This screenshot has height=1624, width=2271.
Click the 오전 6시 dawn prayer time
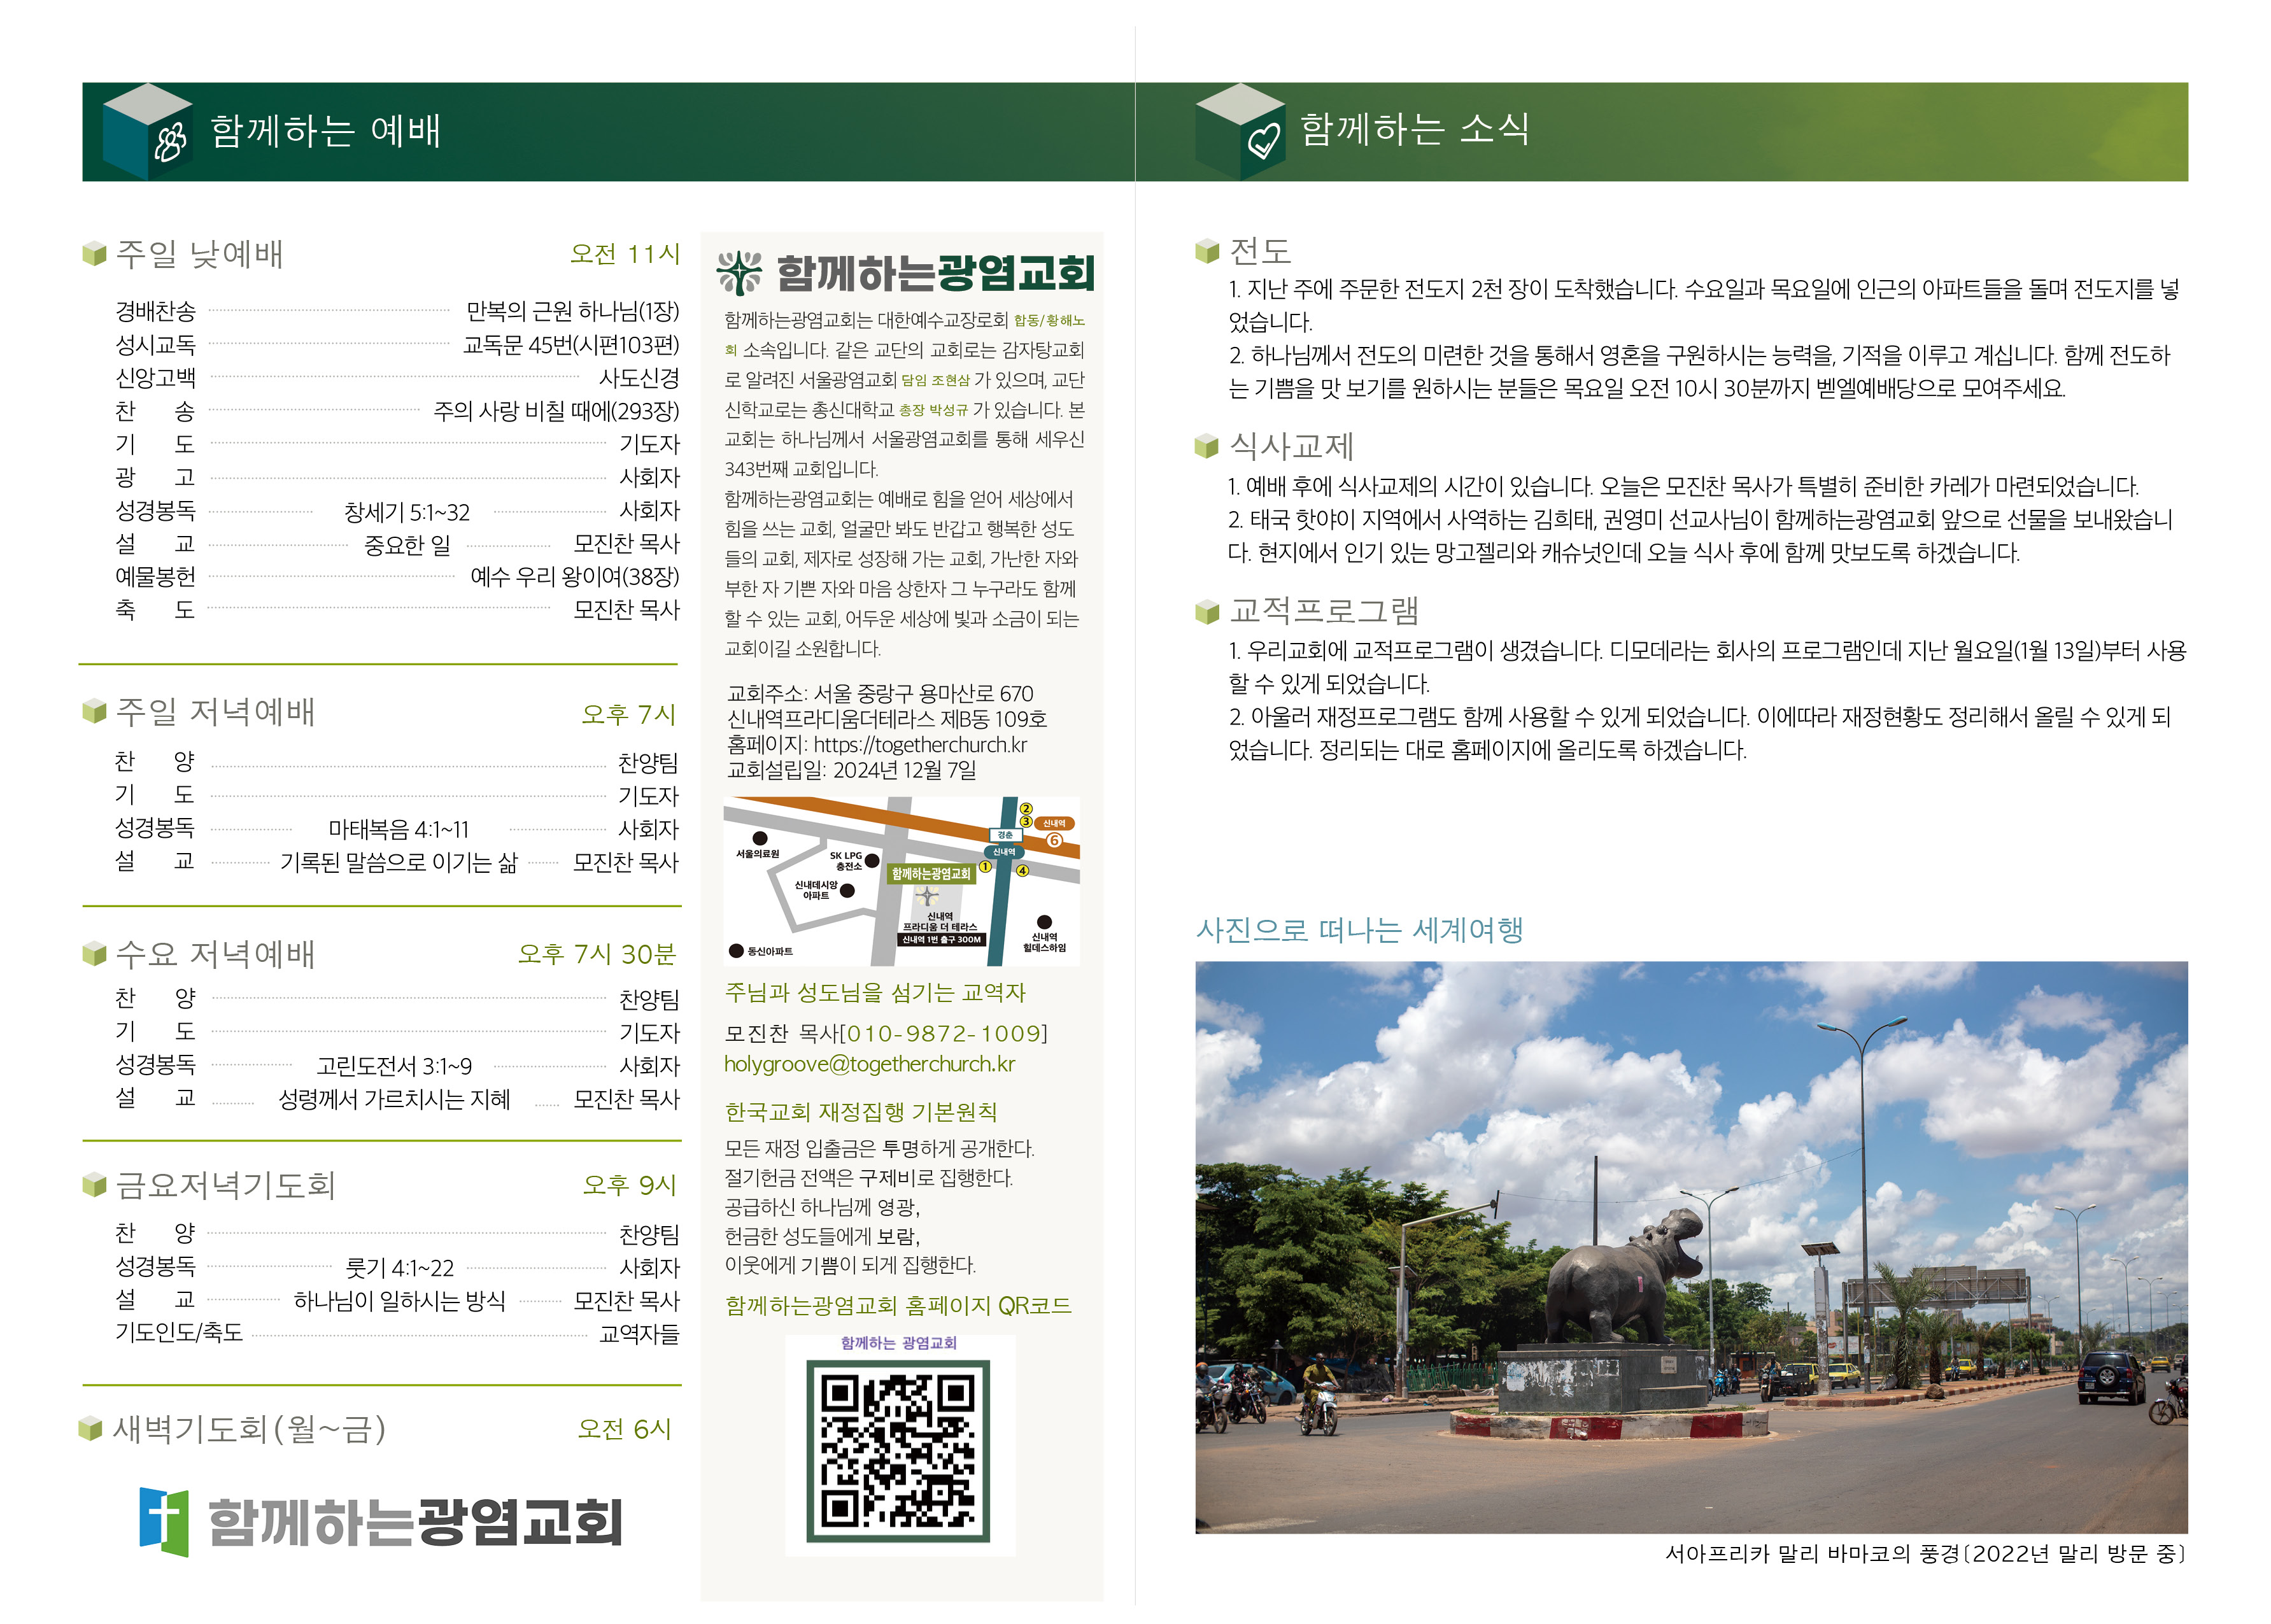(x=624, y=1428)
